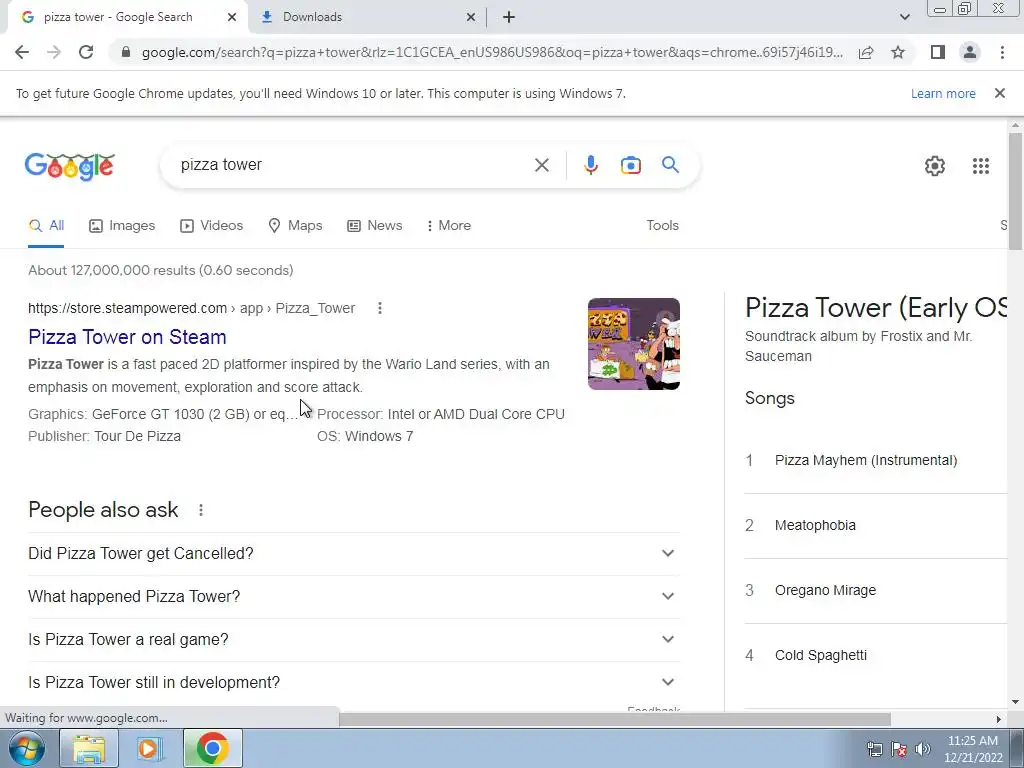Expand Is Pizza Tower a real game
This screenshot has width=1024, height=768.
coord(353,640)
